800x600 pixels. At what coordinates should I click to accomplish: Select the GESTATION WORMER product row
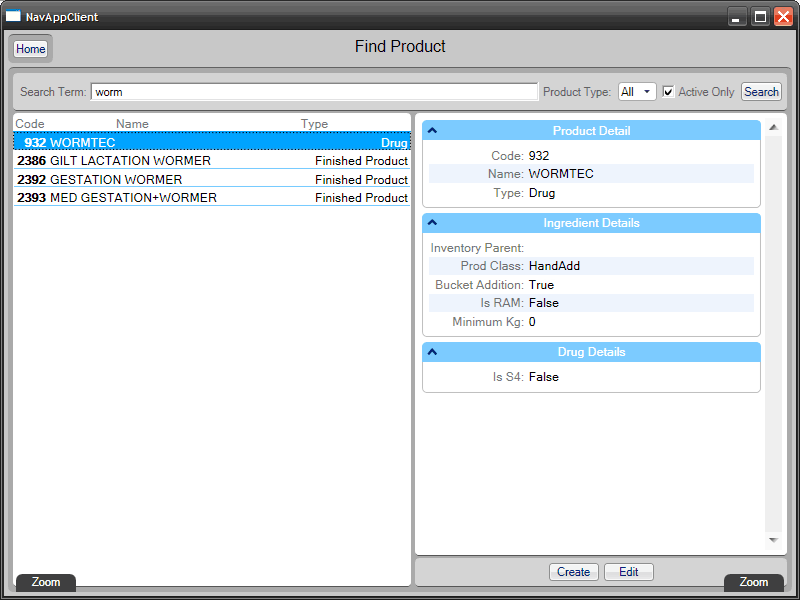[x=211, y=180]
